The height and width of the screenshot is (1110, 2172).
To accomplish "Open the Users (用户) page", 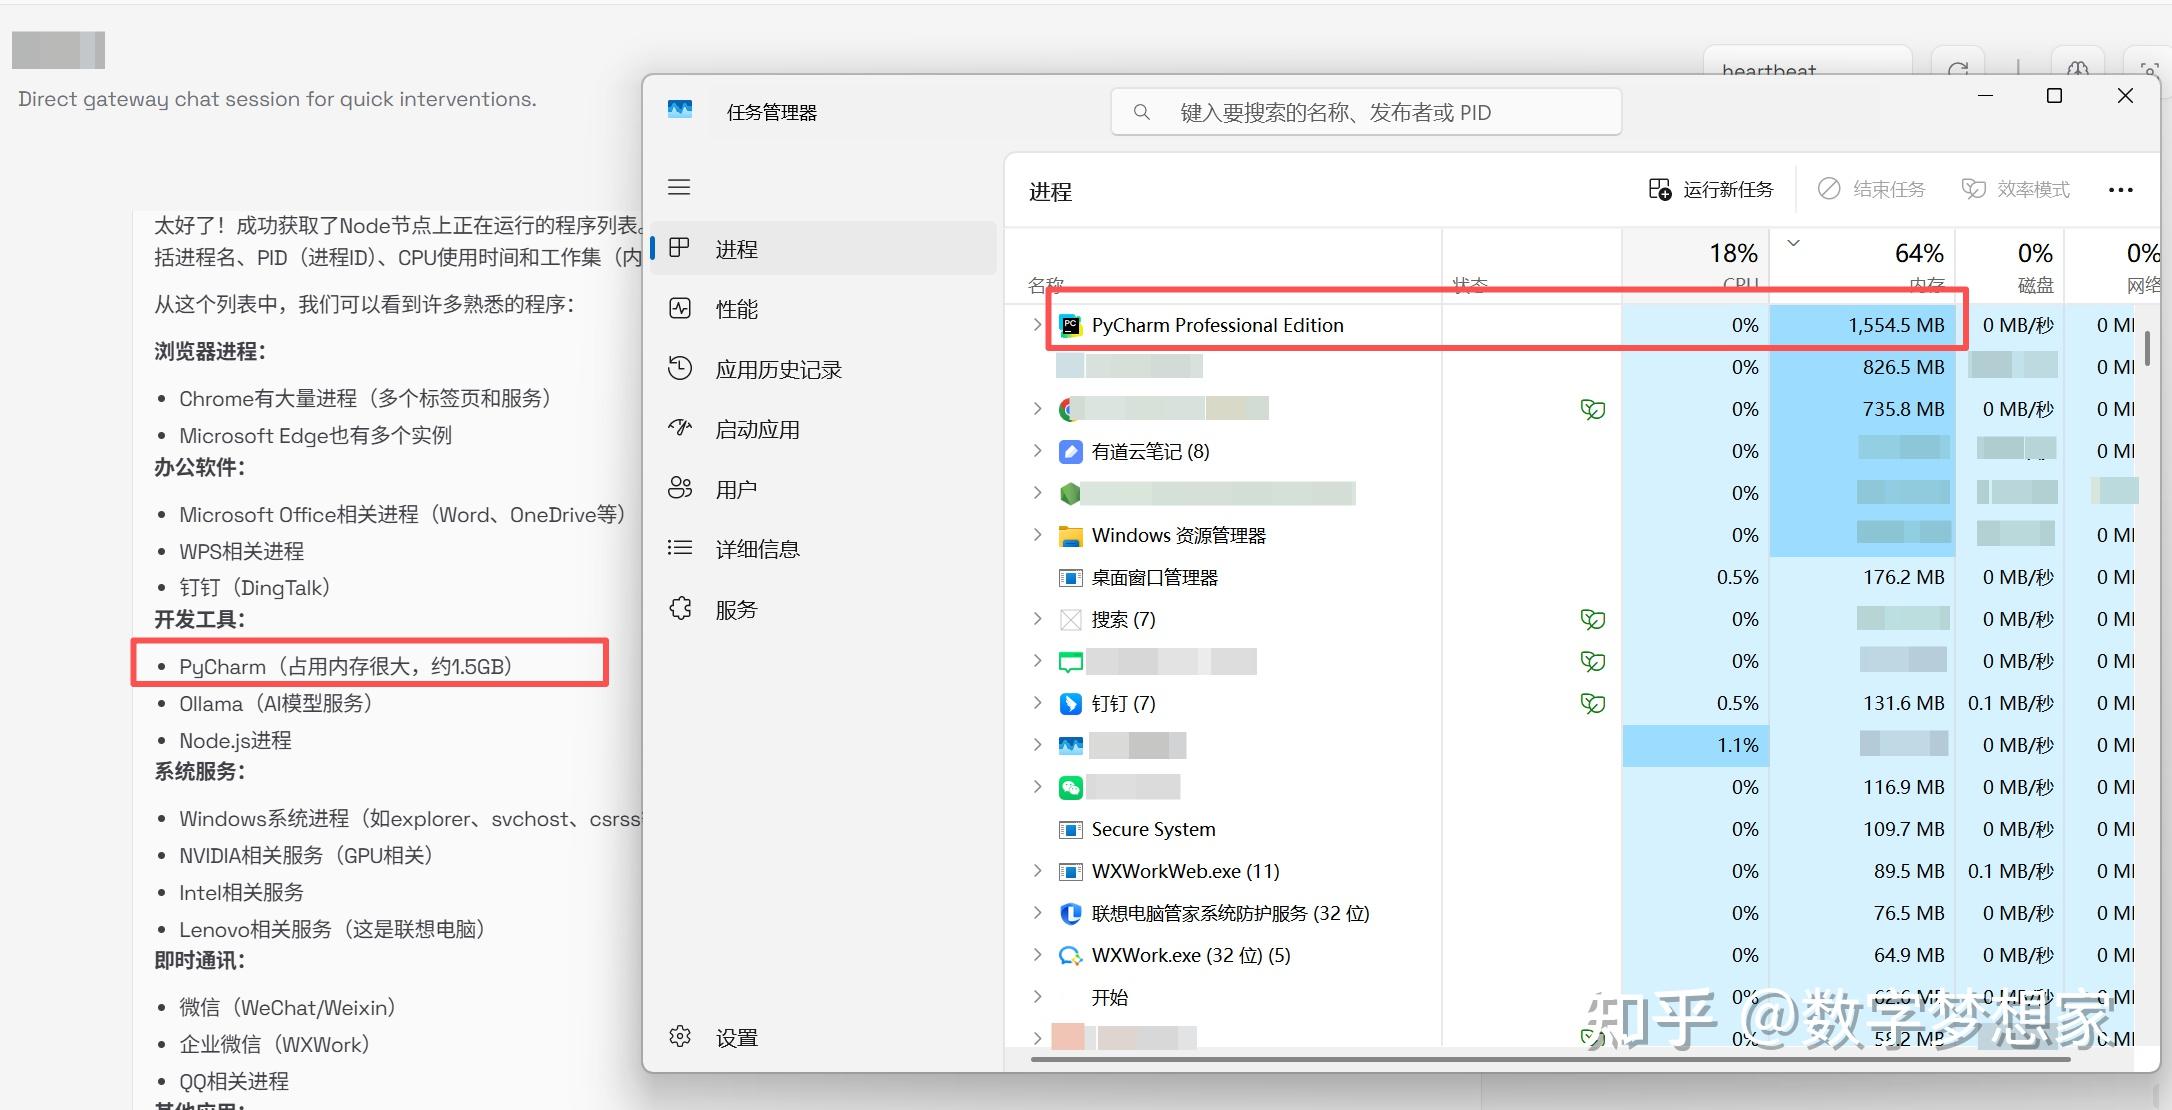I will pos(736,489).
